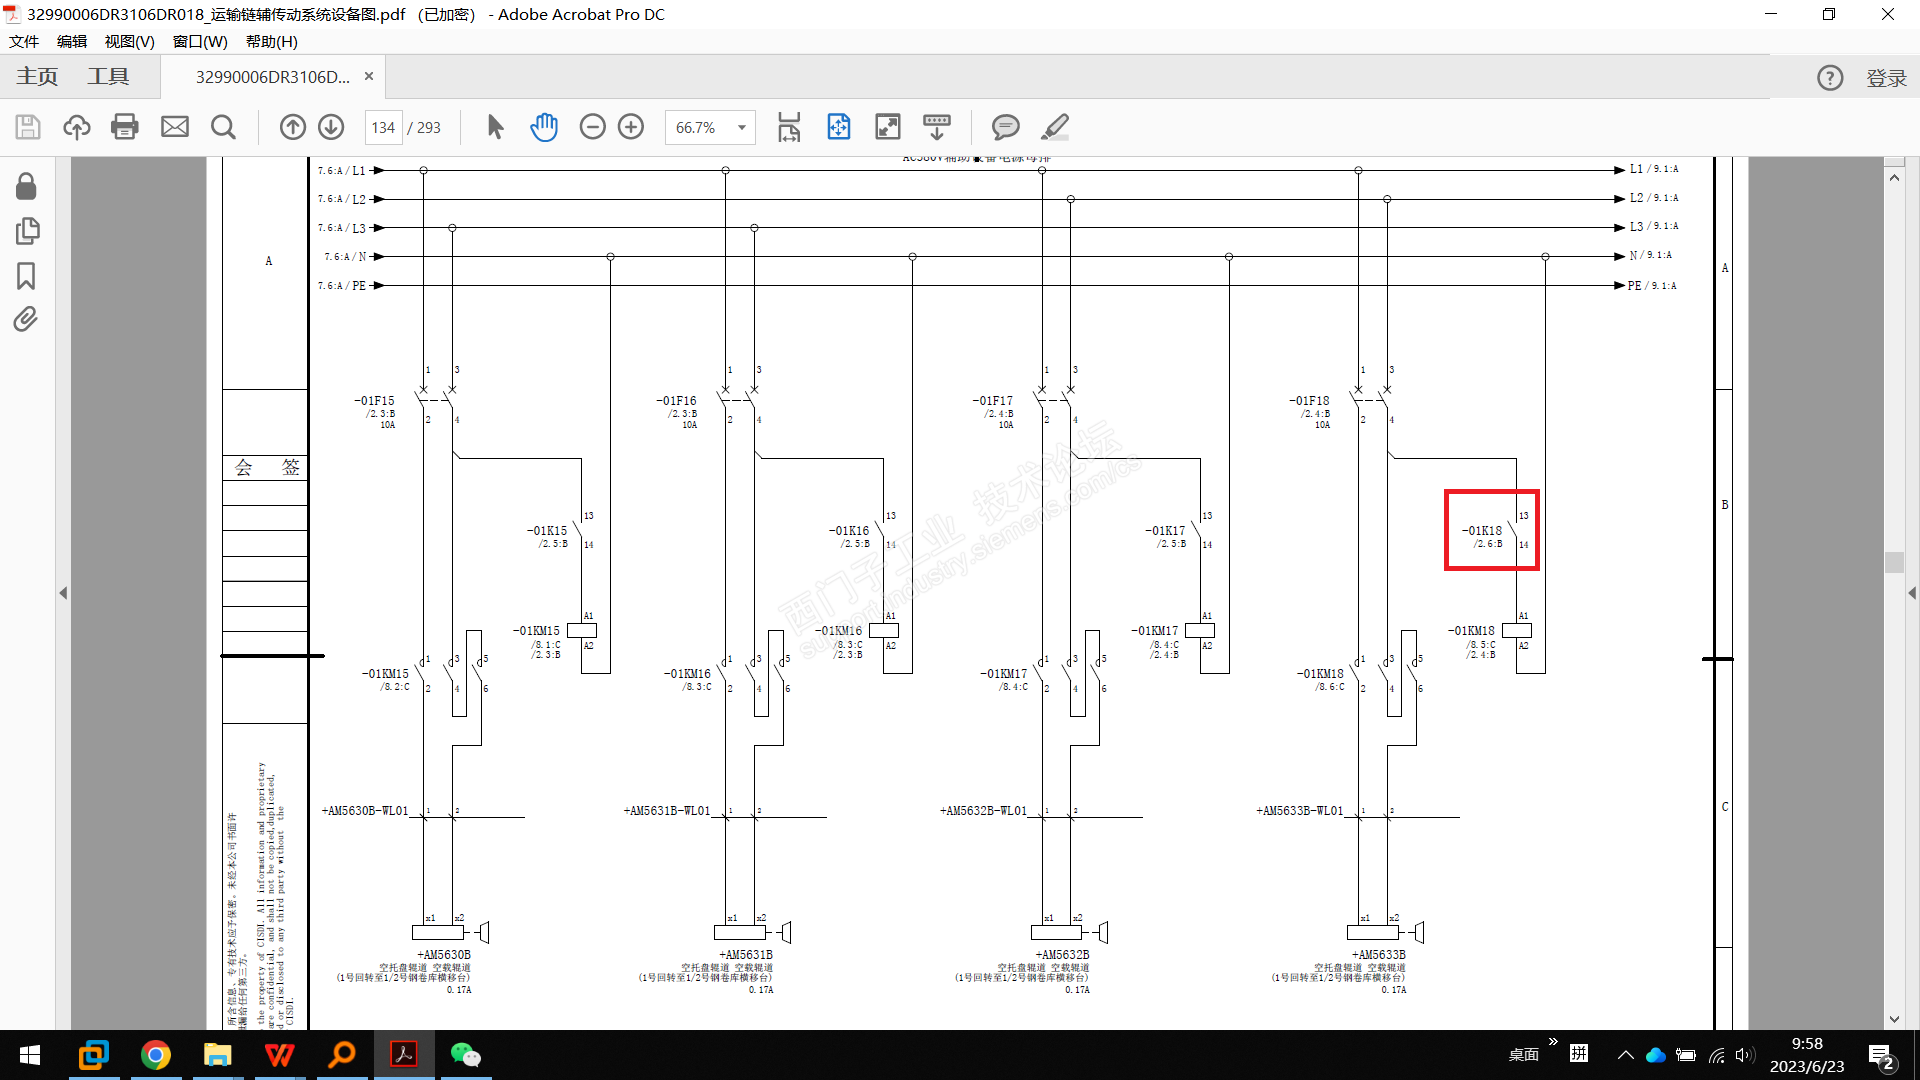Click the print icon in toolbar
The height and width of the screenshot is (1080, 1920).
pos(125,127)
